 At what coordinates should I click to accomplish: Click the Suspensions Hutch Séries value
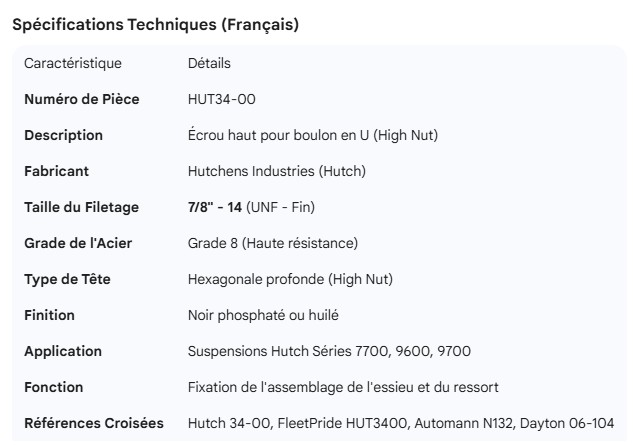[329, 351]
